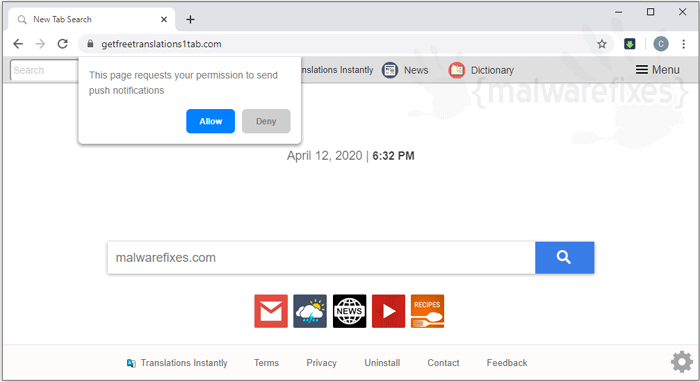Select the New Tab Search tab

(92, 19)
